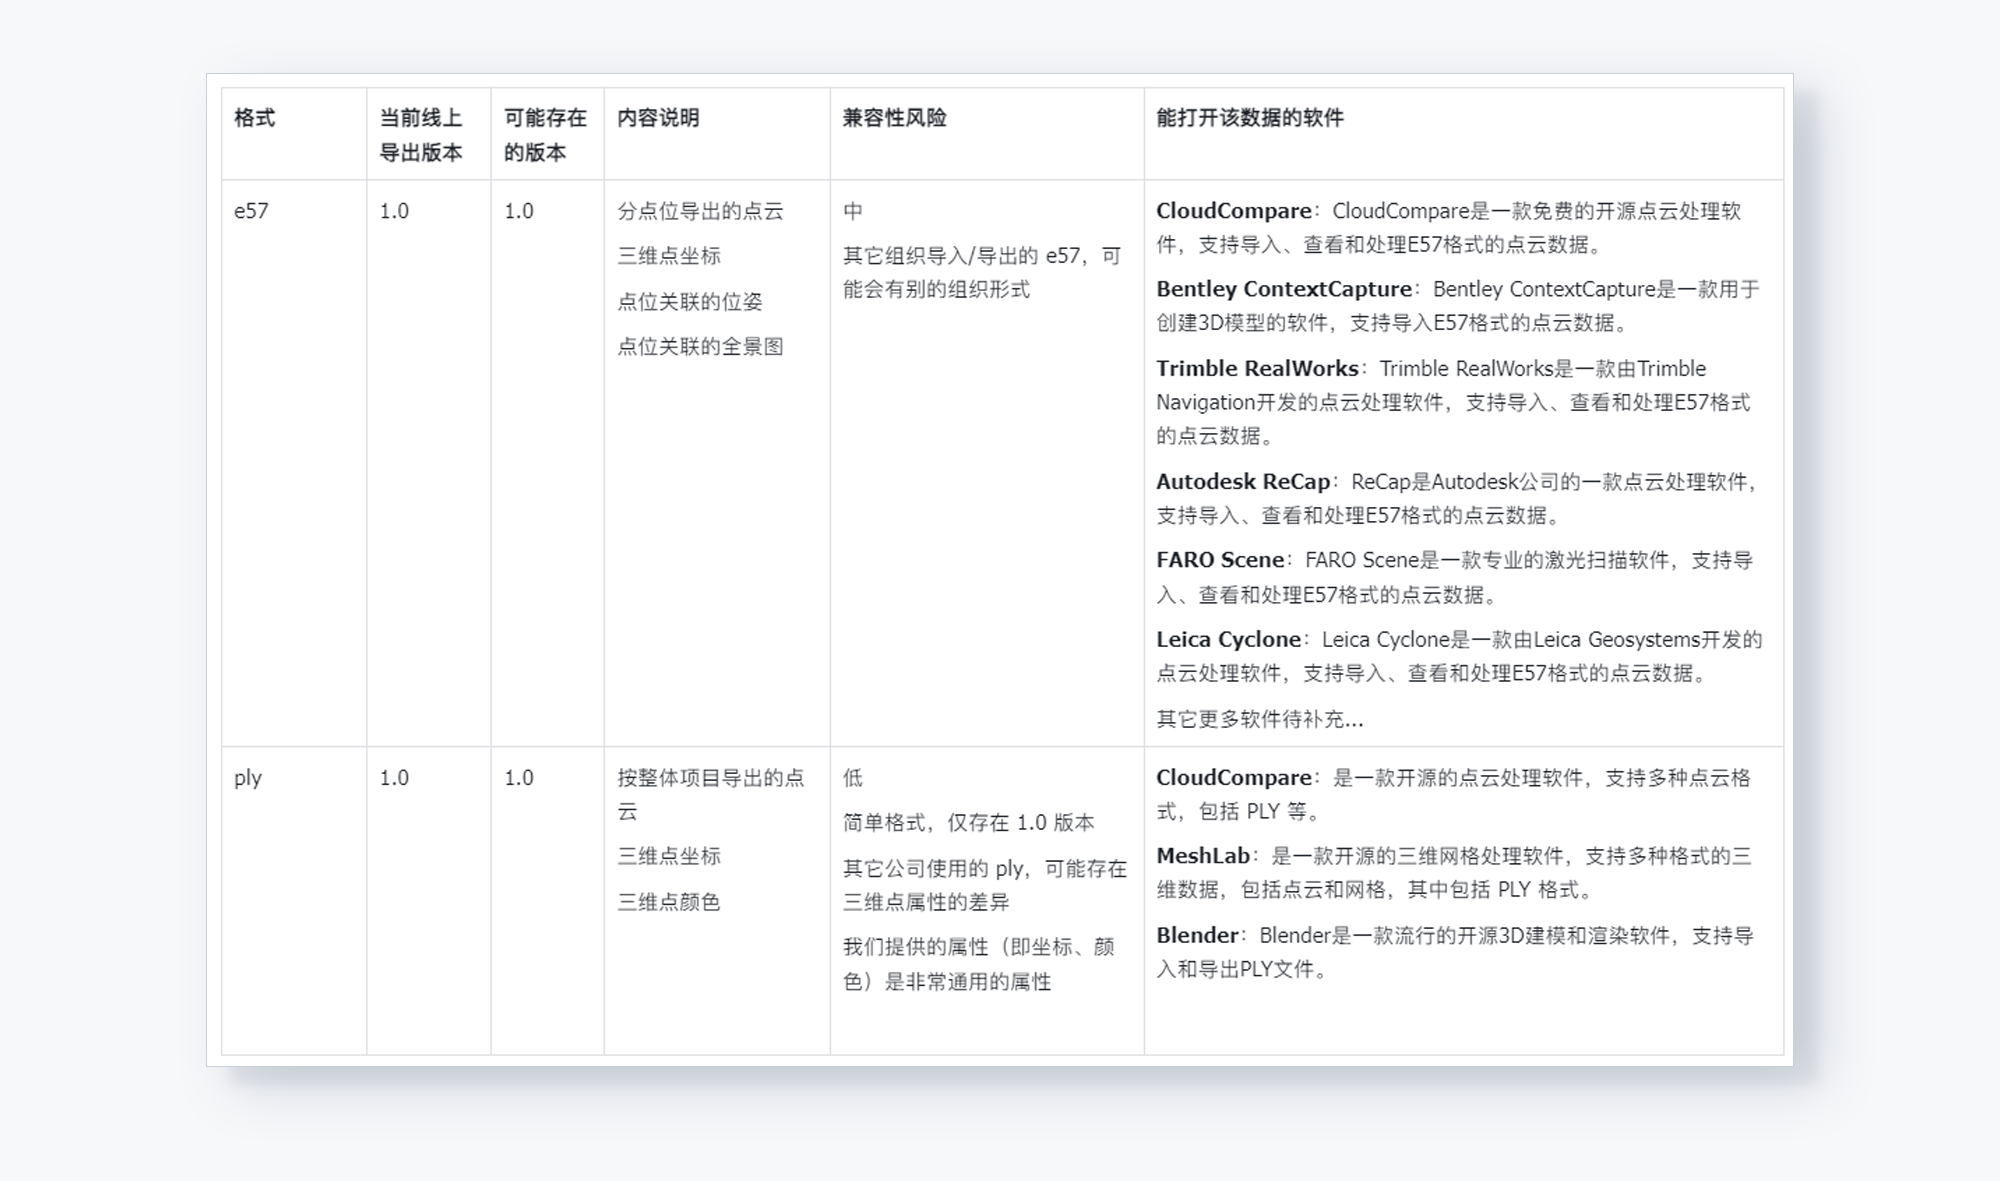
Task: Click bold 'Bentley ContextCapture' entry
Action: [1284, 289]
